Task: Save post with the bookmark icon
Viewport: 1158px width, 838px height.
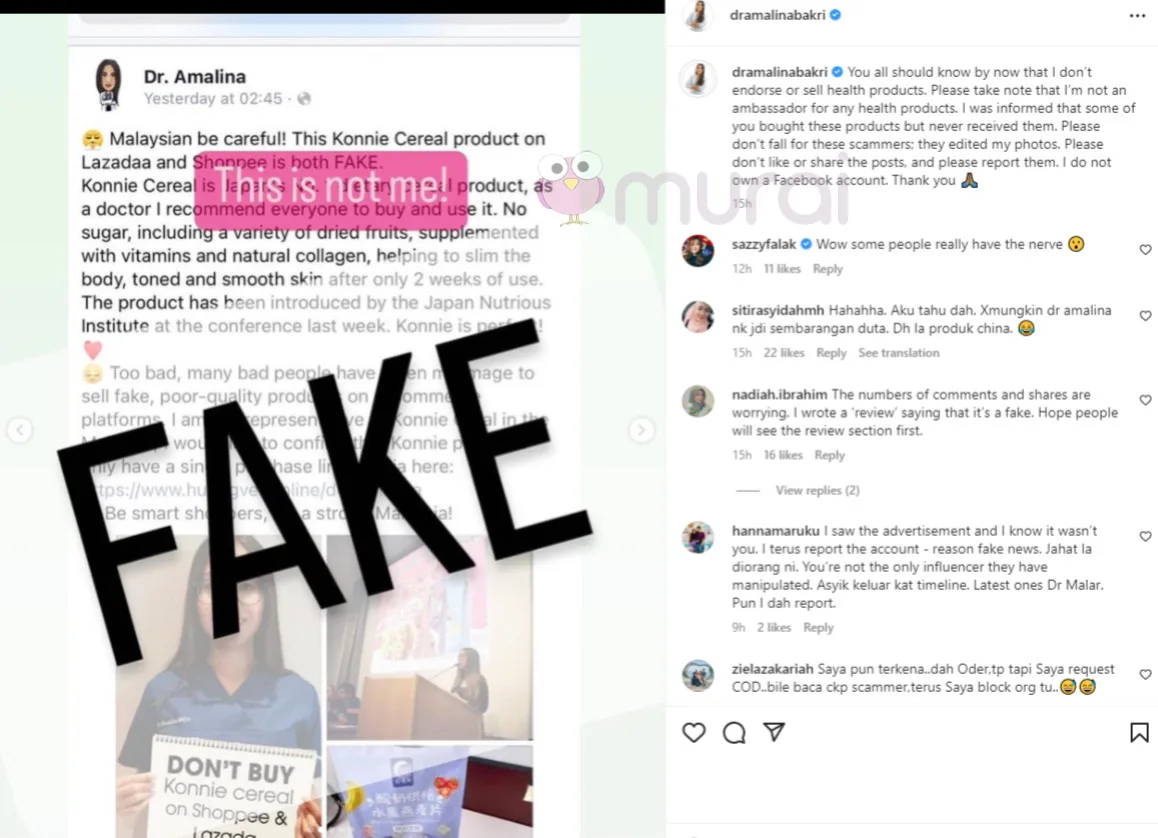Action: click(x=1139, y=732)
